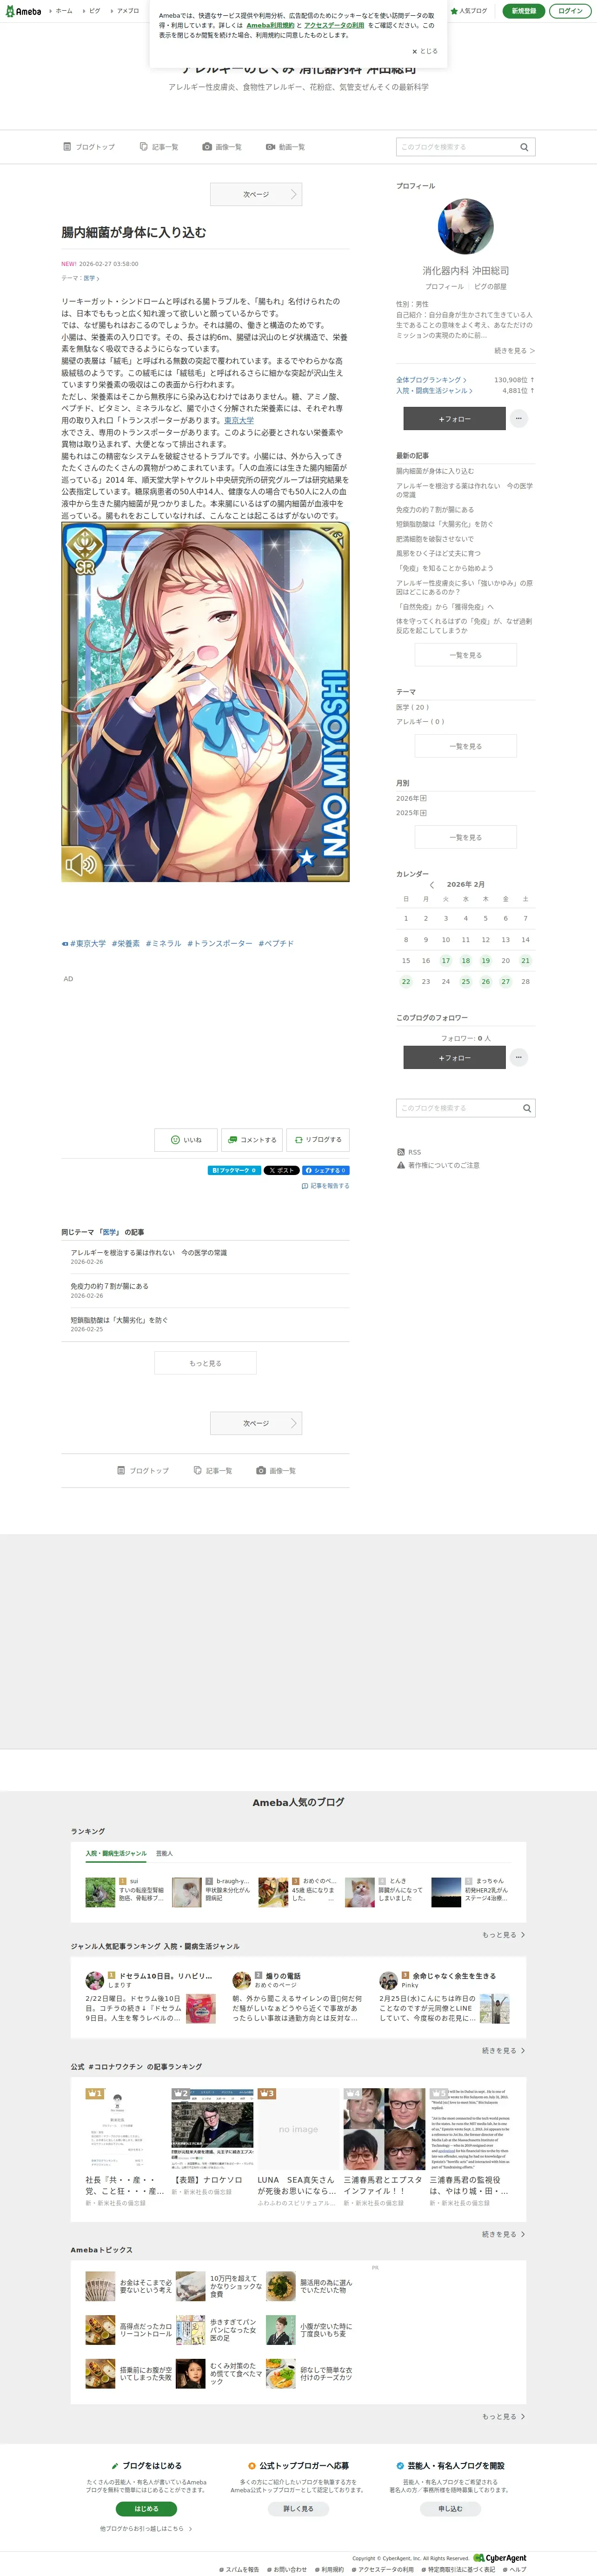Click the CyberAgent footer logo
The height and width of the screenshot is (2576, 597).
click(x=500, y=2558)
